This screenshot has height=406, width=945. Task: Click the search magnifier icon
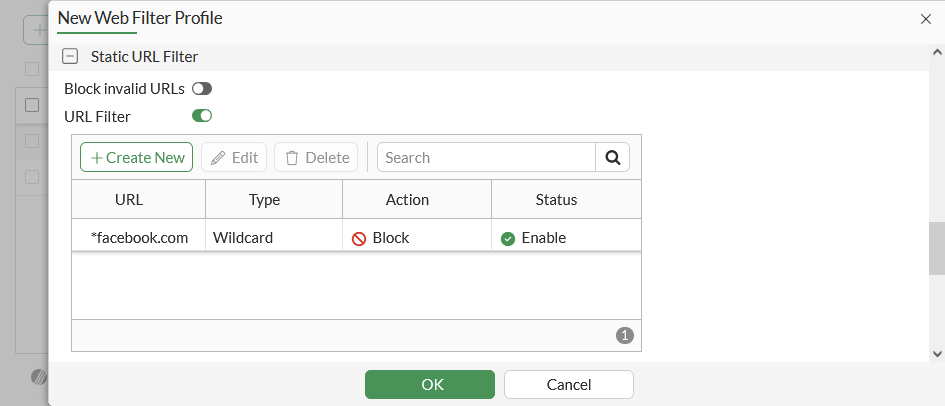tap(613, 157)
